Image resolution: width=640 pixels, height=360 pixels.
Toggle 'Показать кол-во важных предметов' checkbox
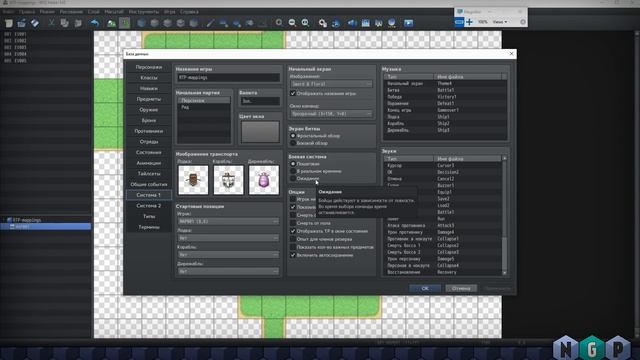293,247
